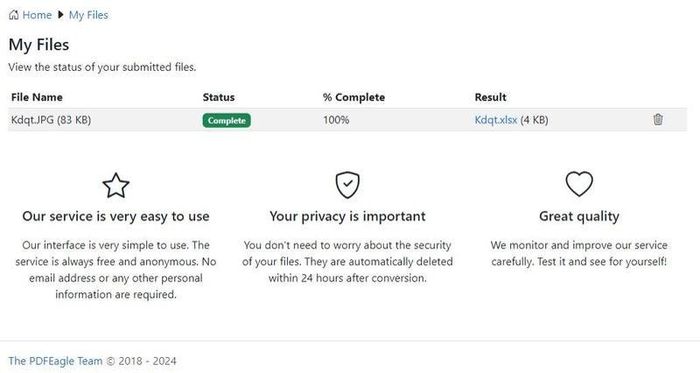Click the Home icon in breadcrumb

14,15
